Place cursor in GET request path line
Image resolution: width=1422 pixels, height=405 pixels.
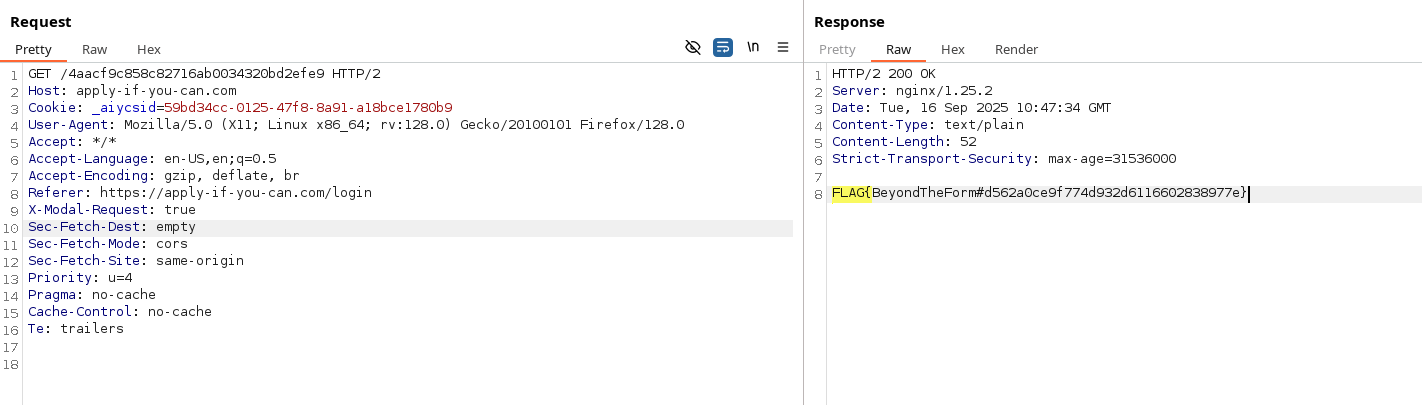pos(200,74)
